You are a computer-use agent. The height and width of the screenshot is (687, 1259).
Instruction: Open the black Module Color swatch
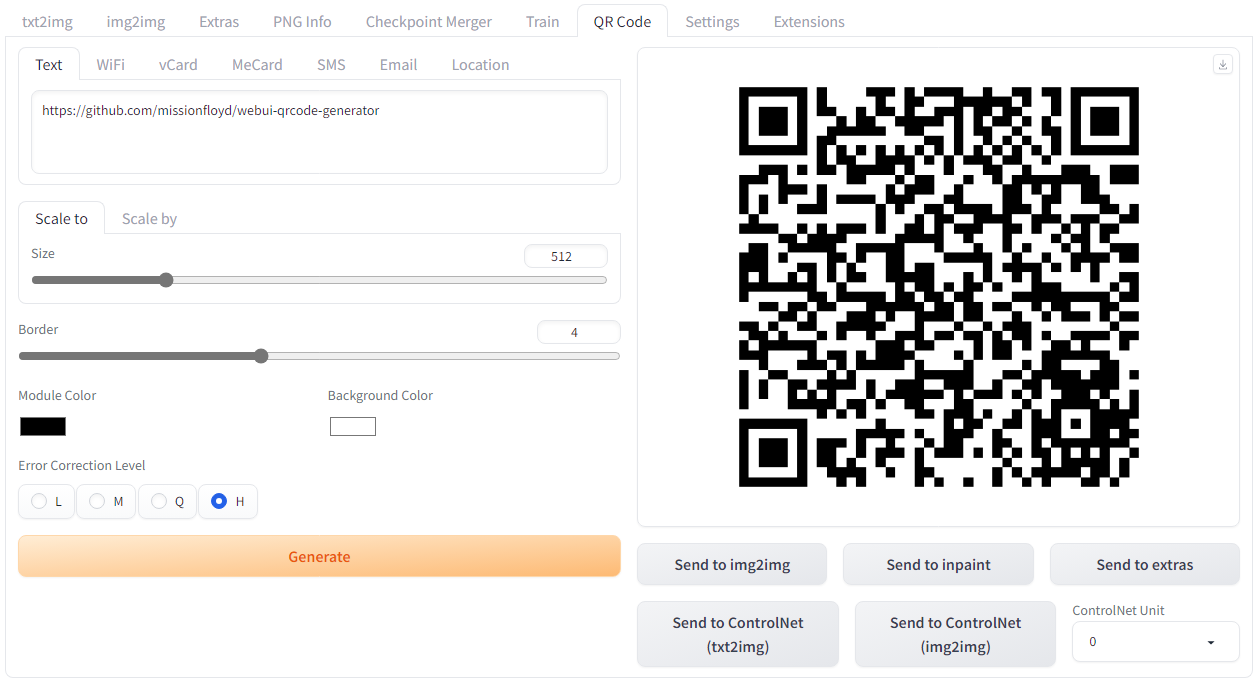click(43, 427)
